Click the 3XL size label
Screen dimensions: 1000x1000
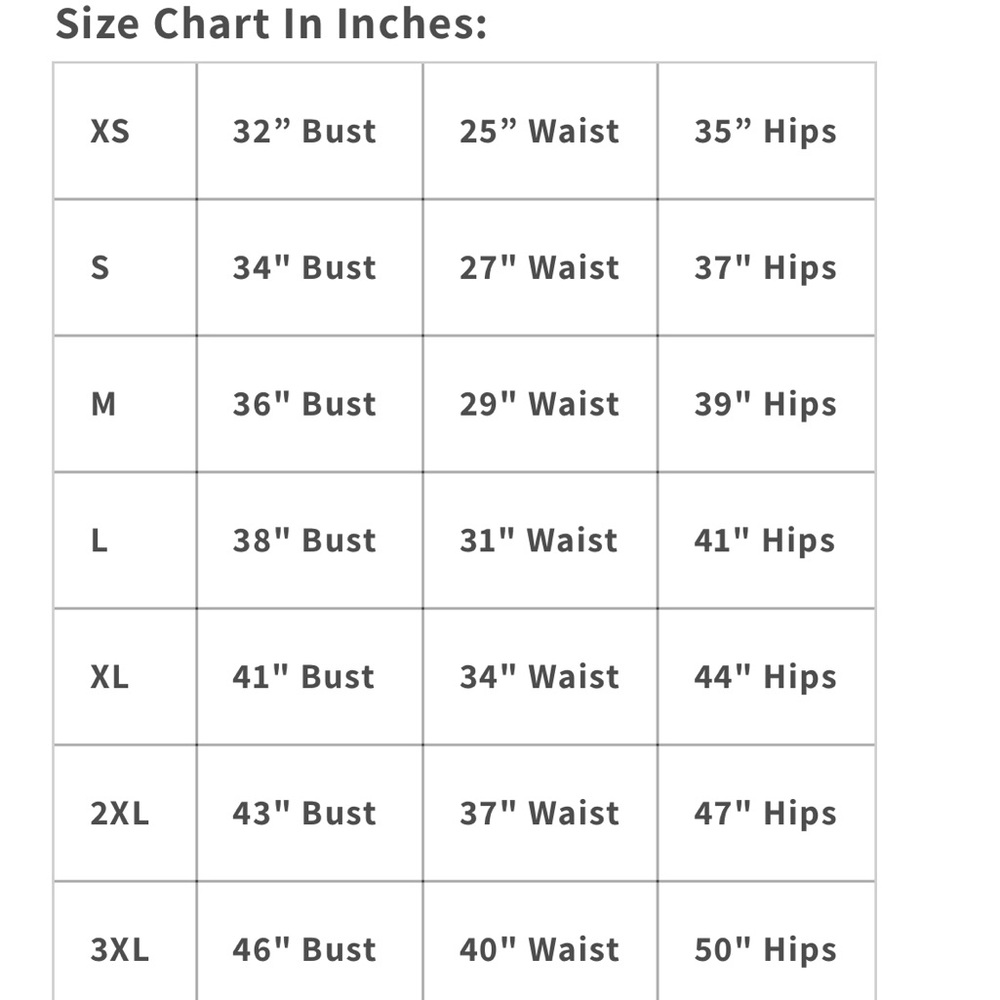point(120,950)
